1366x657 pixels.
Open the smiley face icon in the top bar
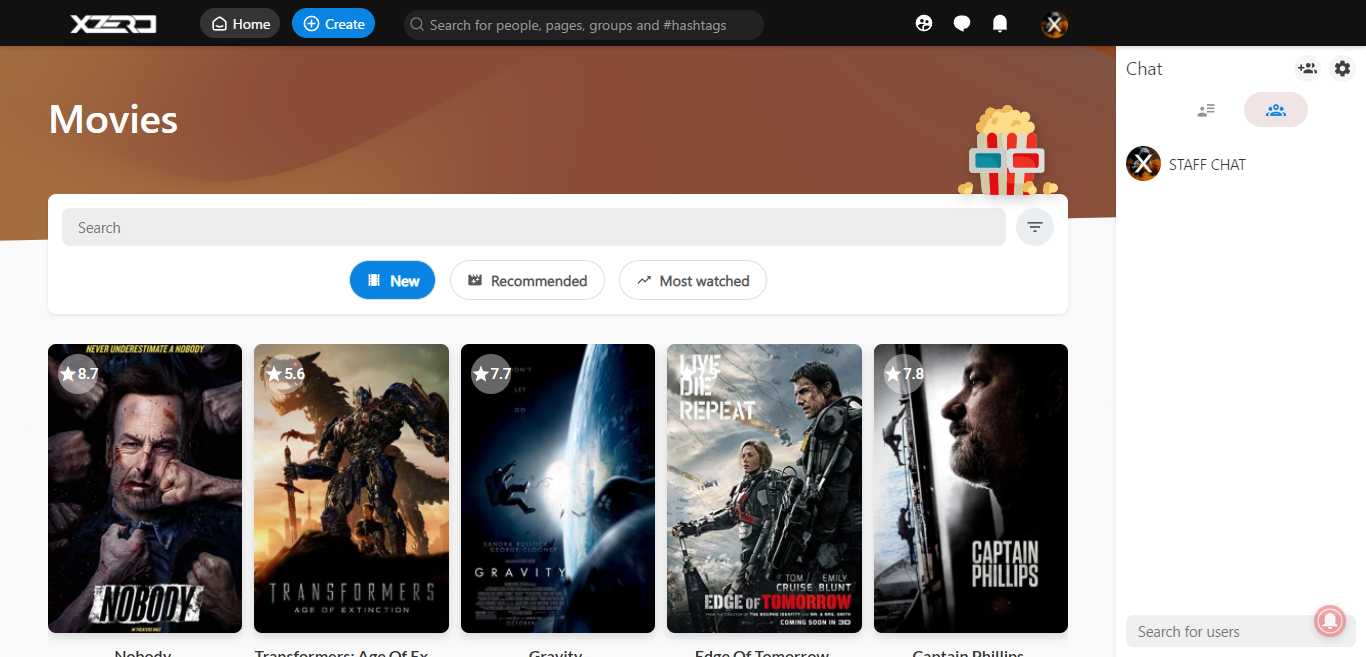point(924,24)
